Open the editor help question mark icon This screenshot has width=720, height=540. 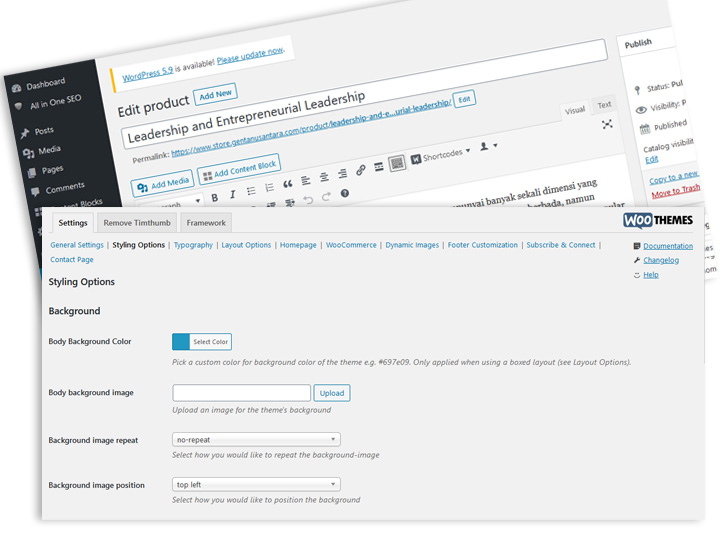click(x=345, y=193)
